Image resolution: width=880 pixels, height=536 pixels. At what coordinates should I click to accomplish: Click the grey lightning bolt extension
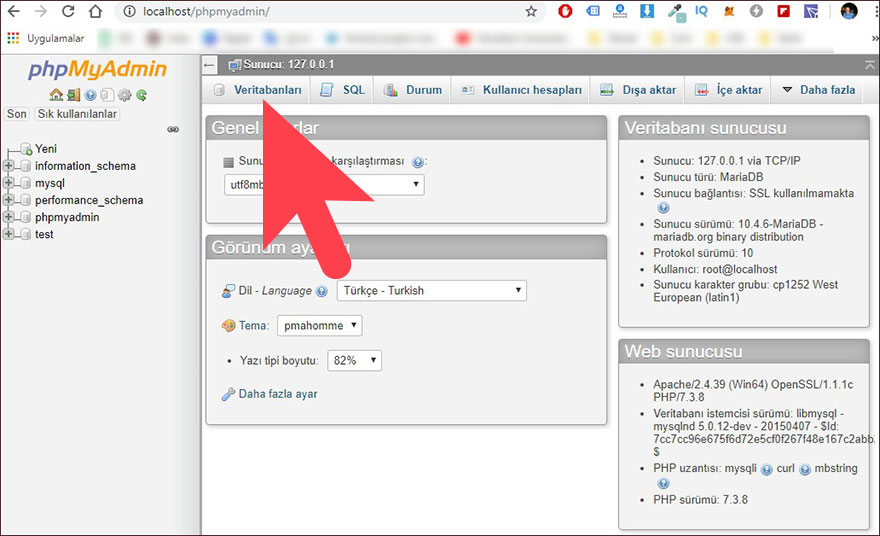[756, 11]
